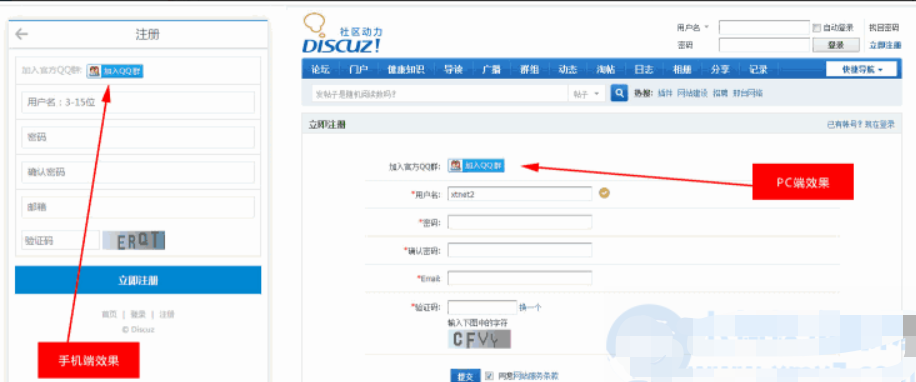The width and height of the screenshot is (916, 382).
Task: Click the 网站建设 hot search link
Action: click(692, 93)
